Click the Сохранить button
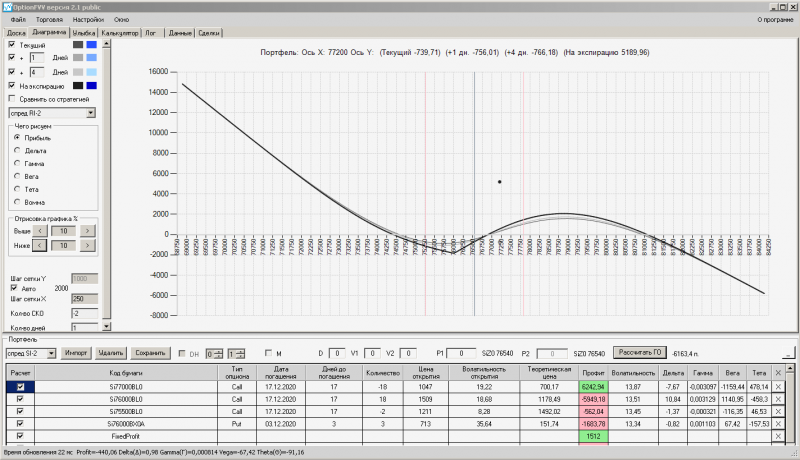Viewport: 800px width, 460px height. click(150, 353)
